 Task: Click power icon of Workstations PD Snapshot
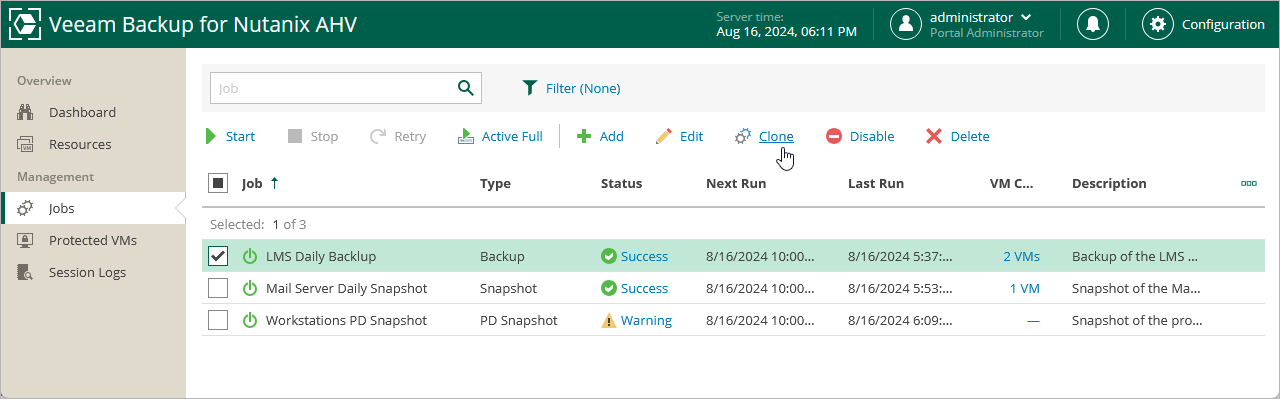(x=250, y=320)
